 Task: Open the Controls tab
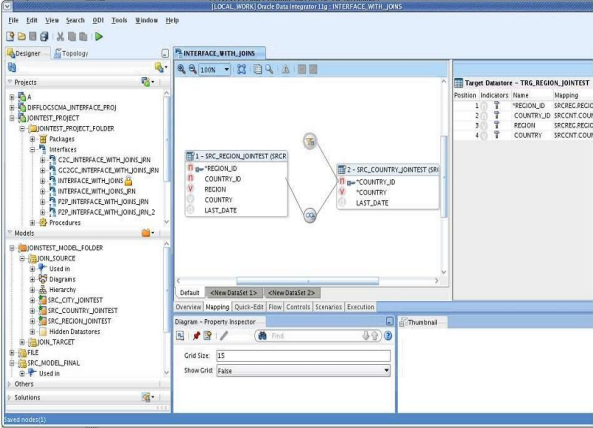(x=298, y=307)
